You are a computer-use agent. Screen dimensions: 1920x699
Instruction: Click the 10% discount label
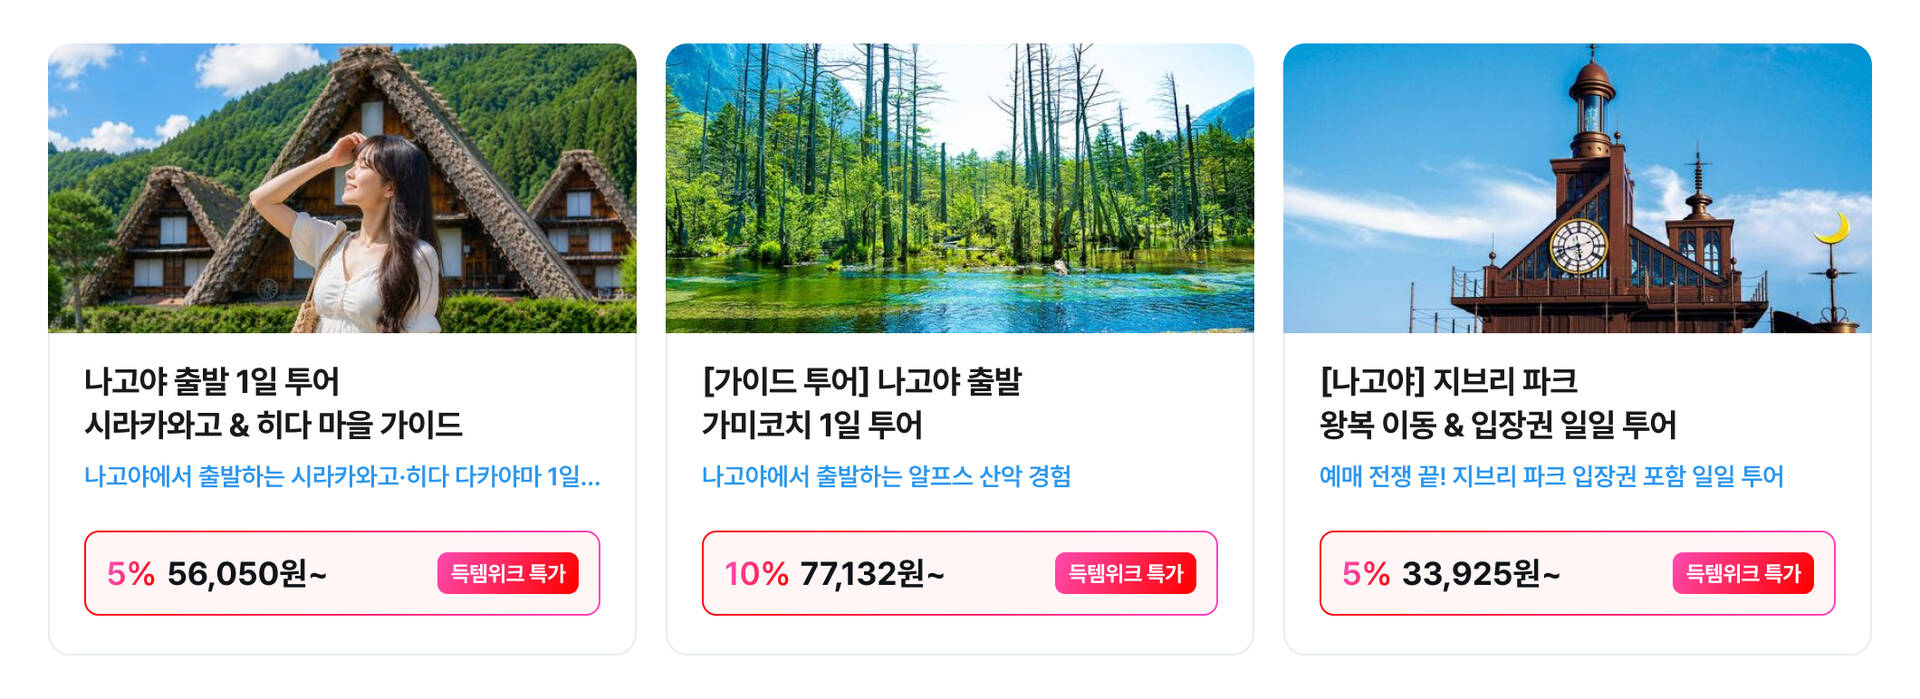[756, 574]
